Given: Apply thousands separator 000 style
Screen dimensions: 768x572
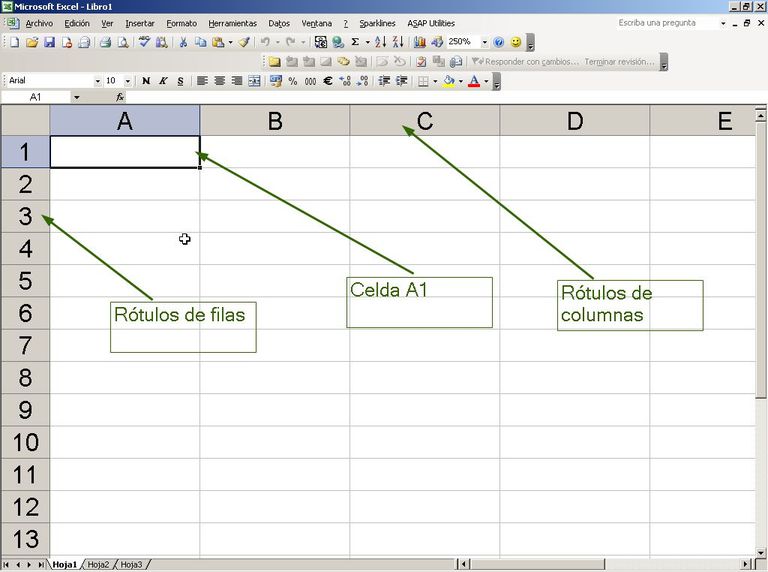Looking at the screenshot, I should pos(311,81).
